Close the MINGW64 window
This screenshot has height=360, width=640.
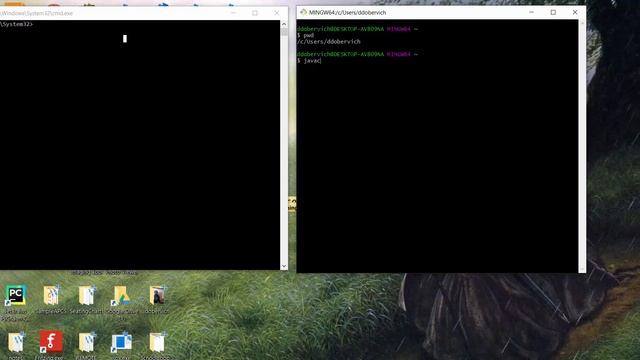pos(575,12)
